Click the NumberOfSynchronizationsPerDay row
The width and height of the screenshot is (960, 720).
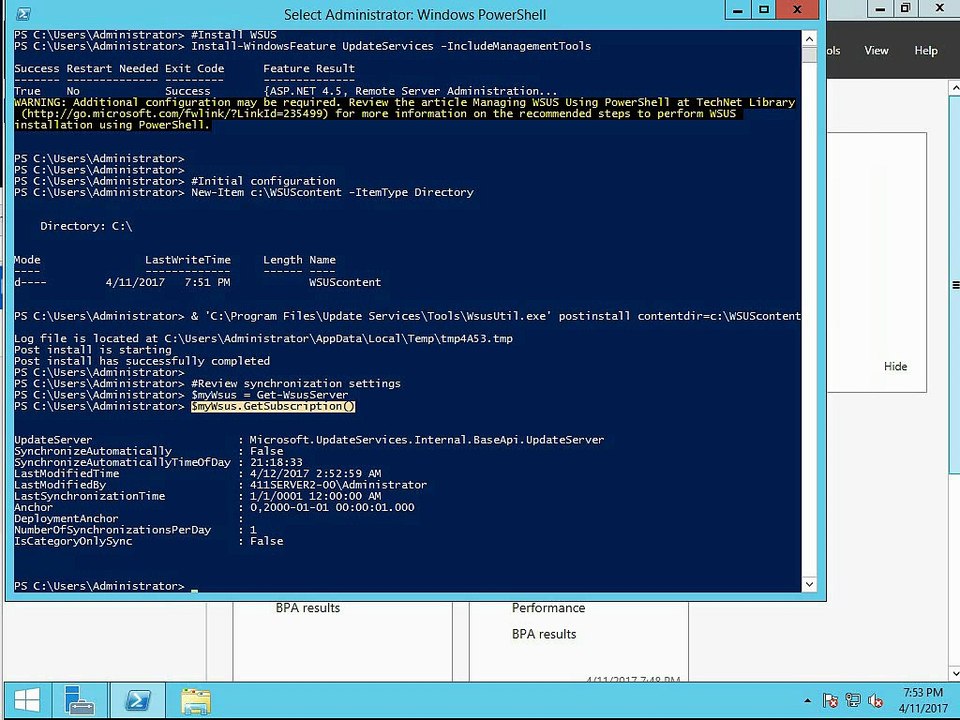(135, 530)
